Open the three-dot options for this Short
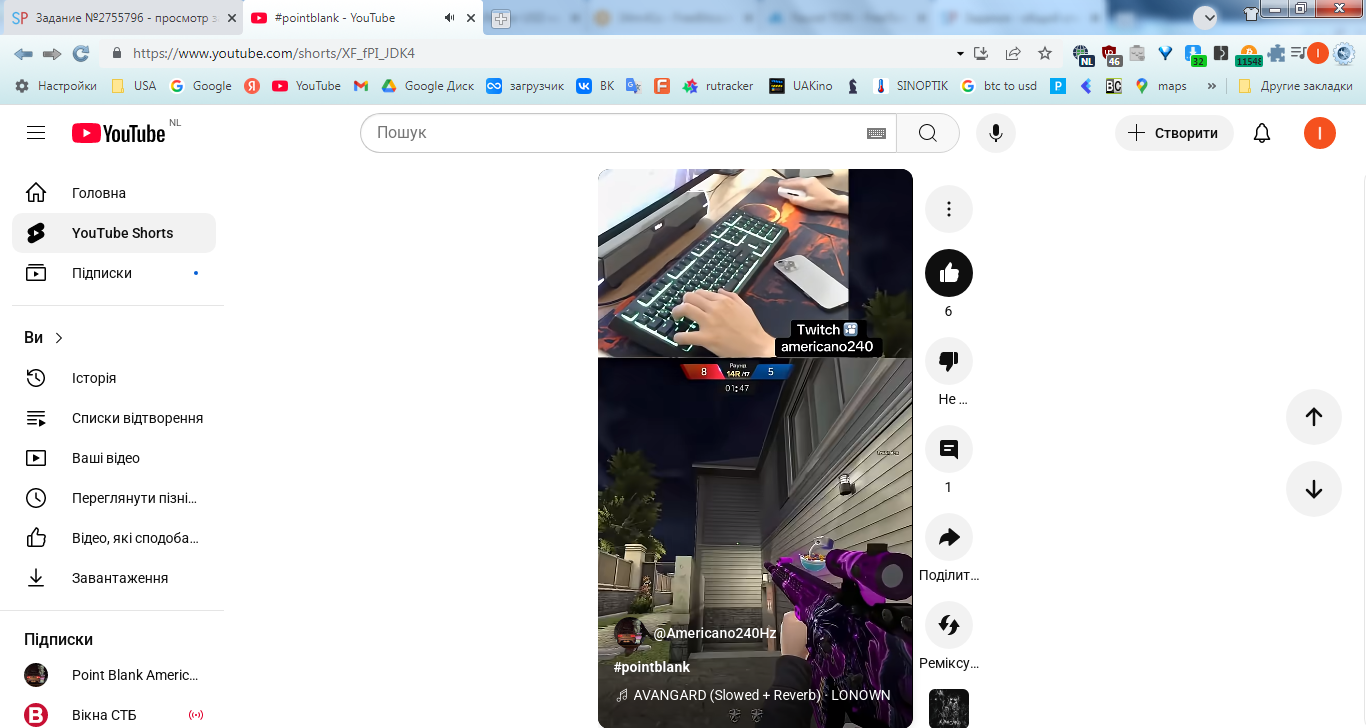Screen dimensions: 1366x728 949,209
